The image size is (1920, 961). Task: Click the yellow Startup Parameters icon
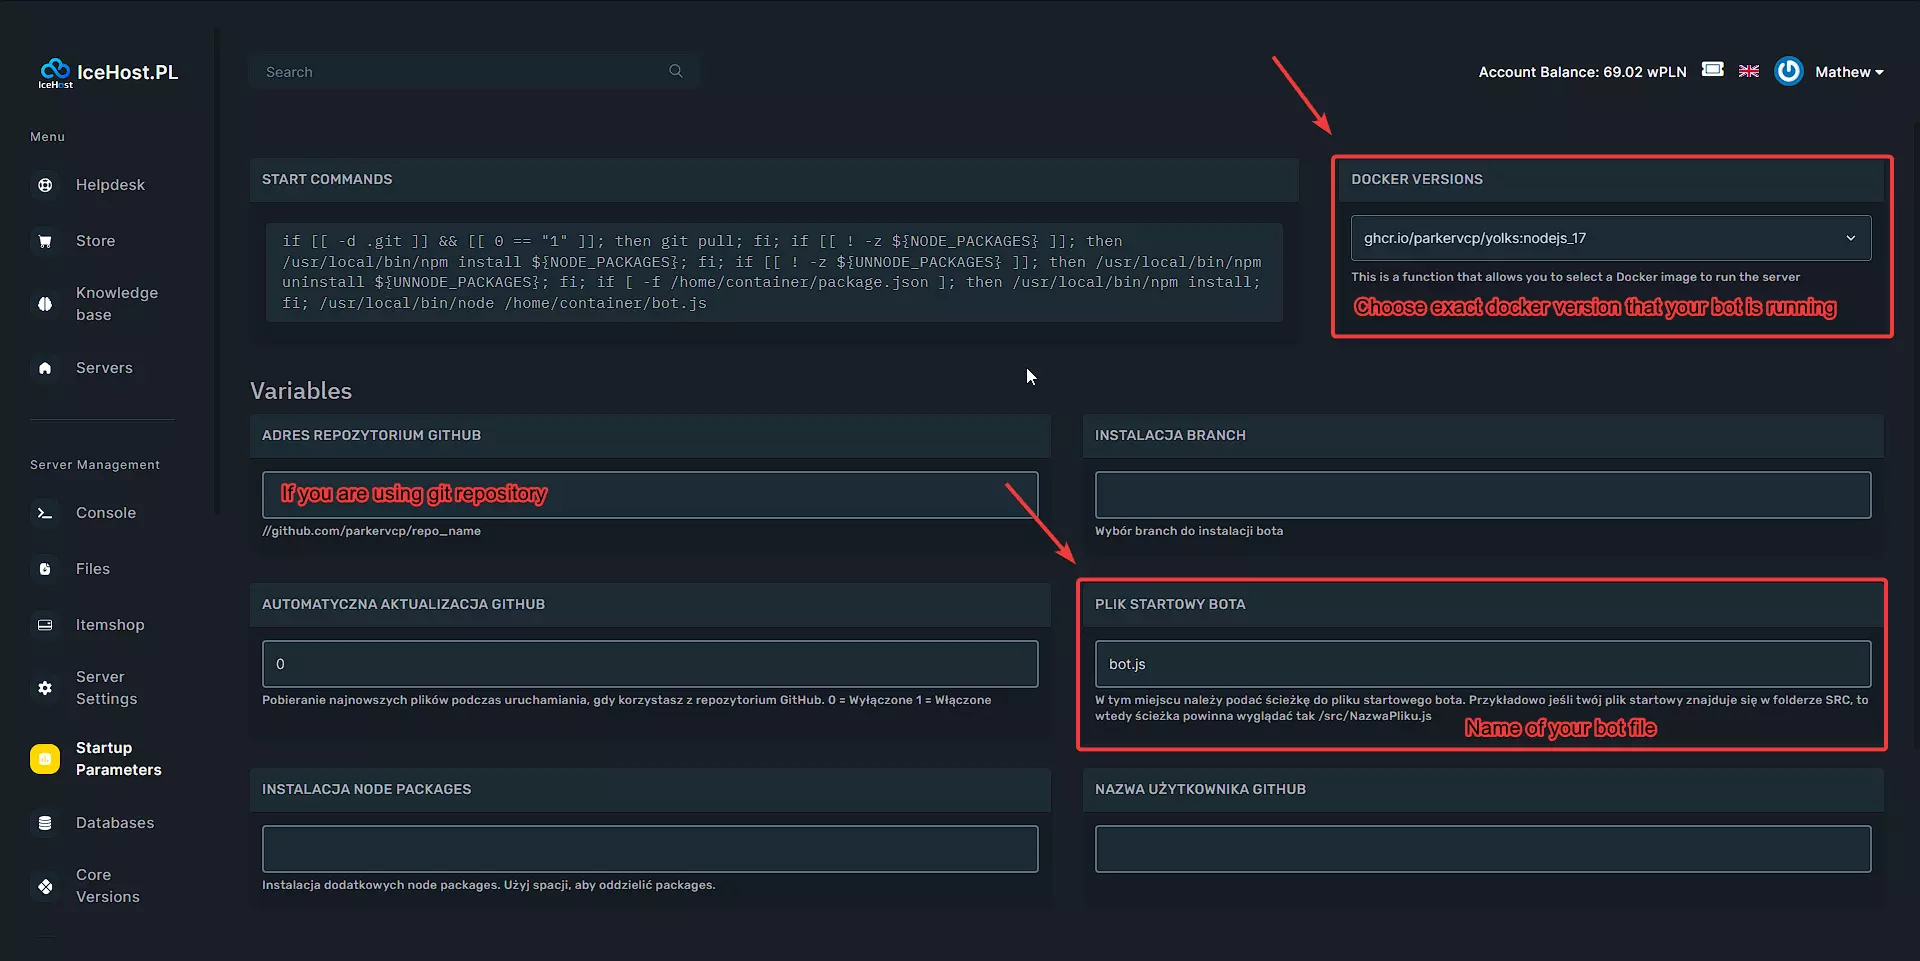pos(45,759)
